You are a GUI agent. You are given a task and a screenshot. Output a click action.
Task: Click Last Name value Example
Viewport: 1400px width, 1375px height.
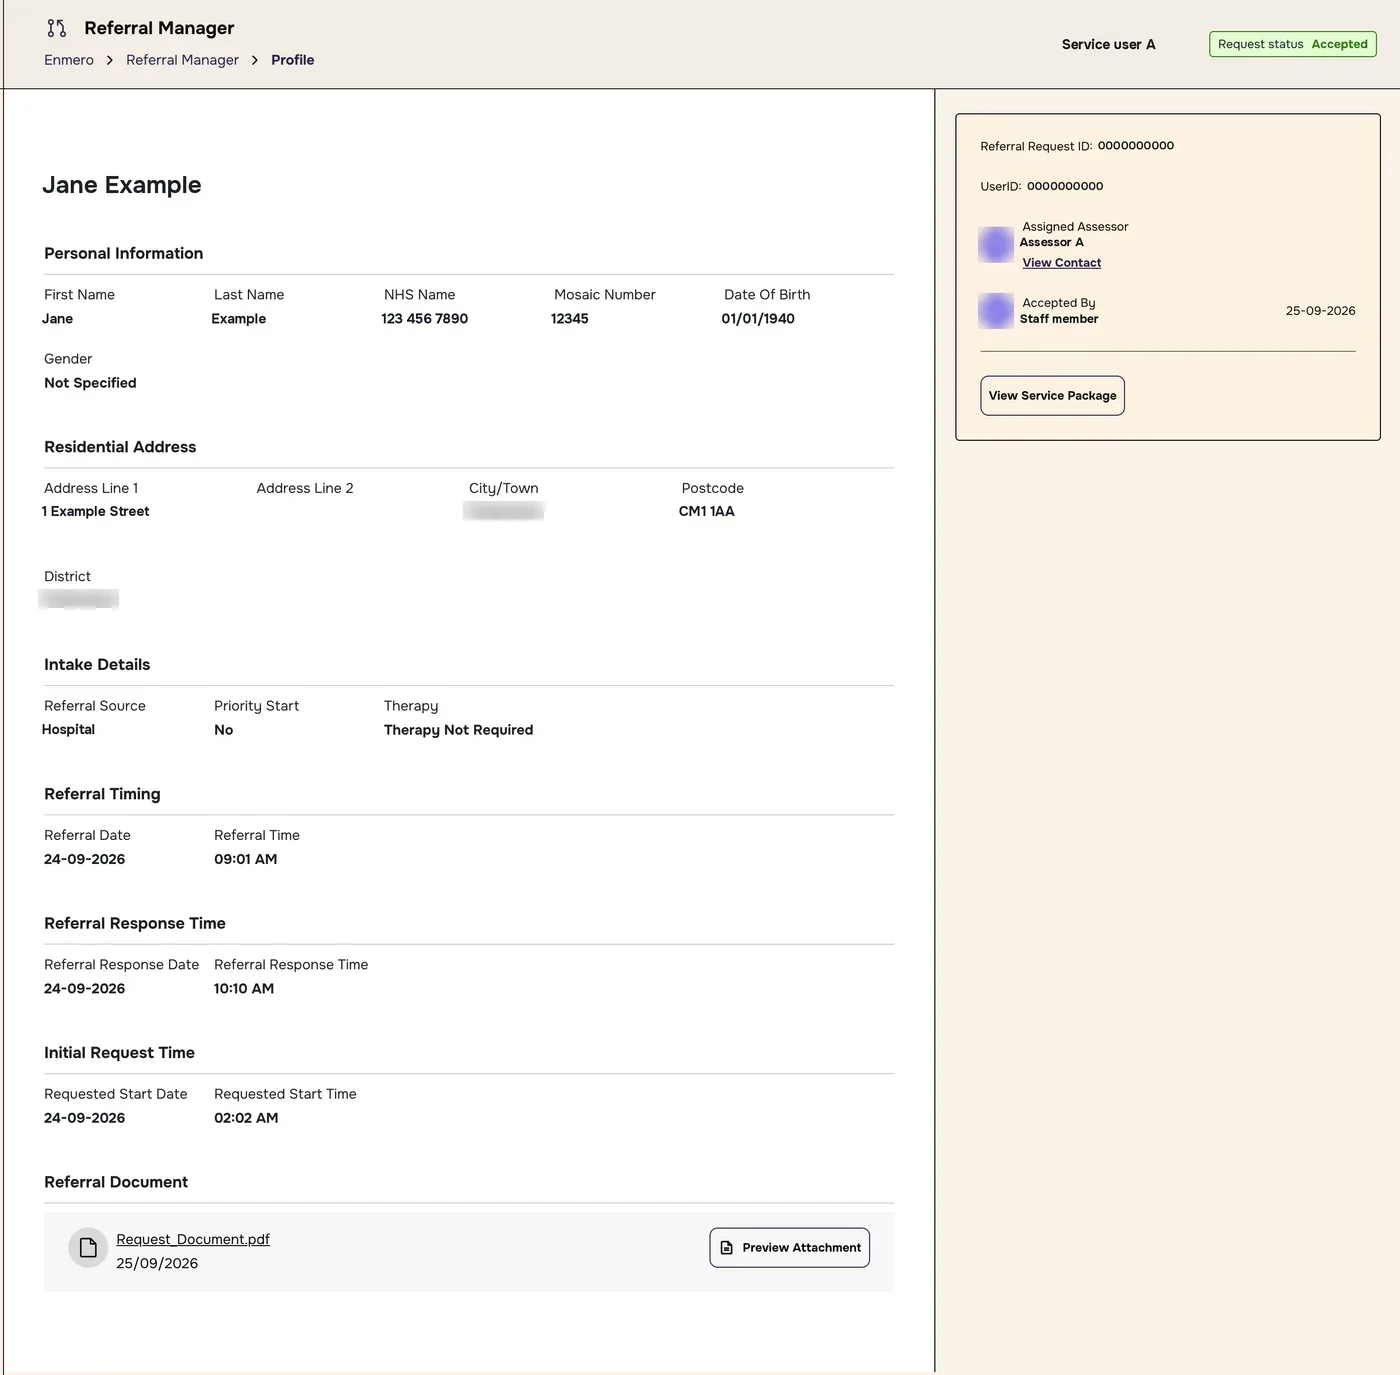(x=239, y=319)
